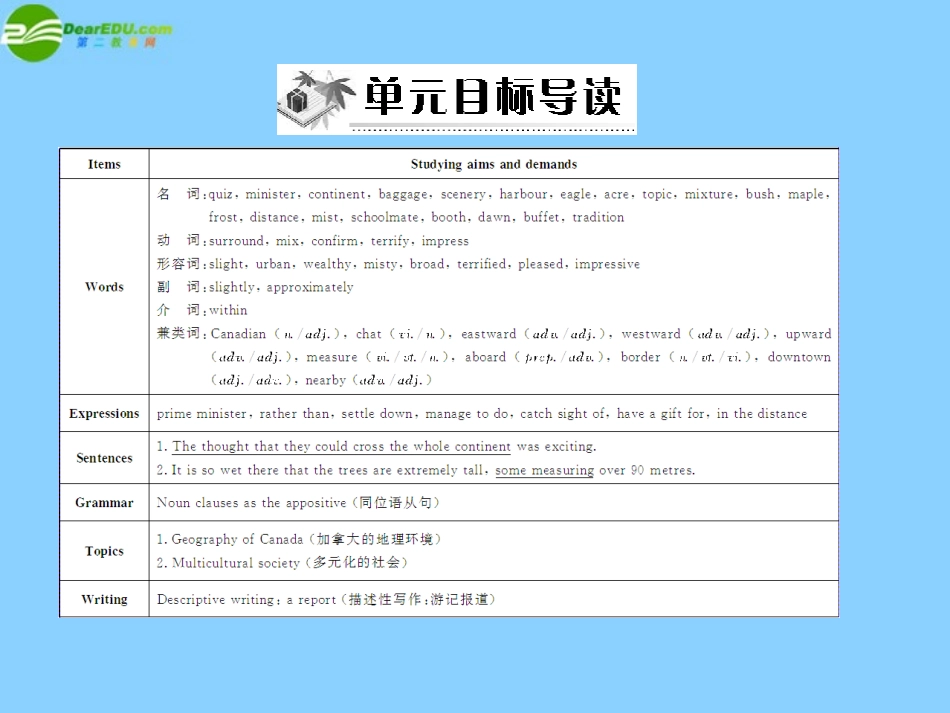Select the 'Studying aims and demands' header
The height and width of the screenshot is (713, 950).
pyautogui.click(x=494, y=164)
